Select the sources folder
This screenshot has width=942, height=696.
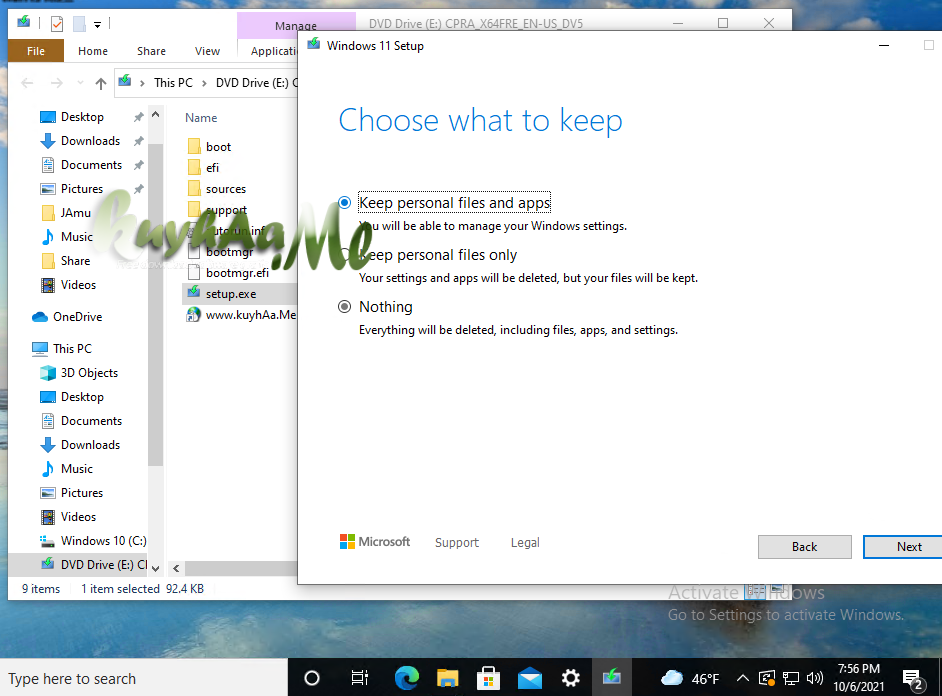coord(226,189)
